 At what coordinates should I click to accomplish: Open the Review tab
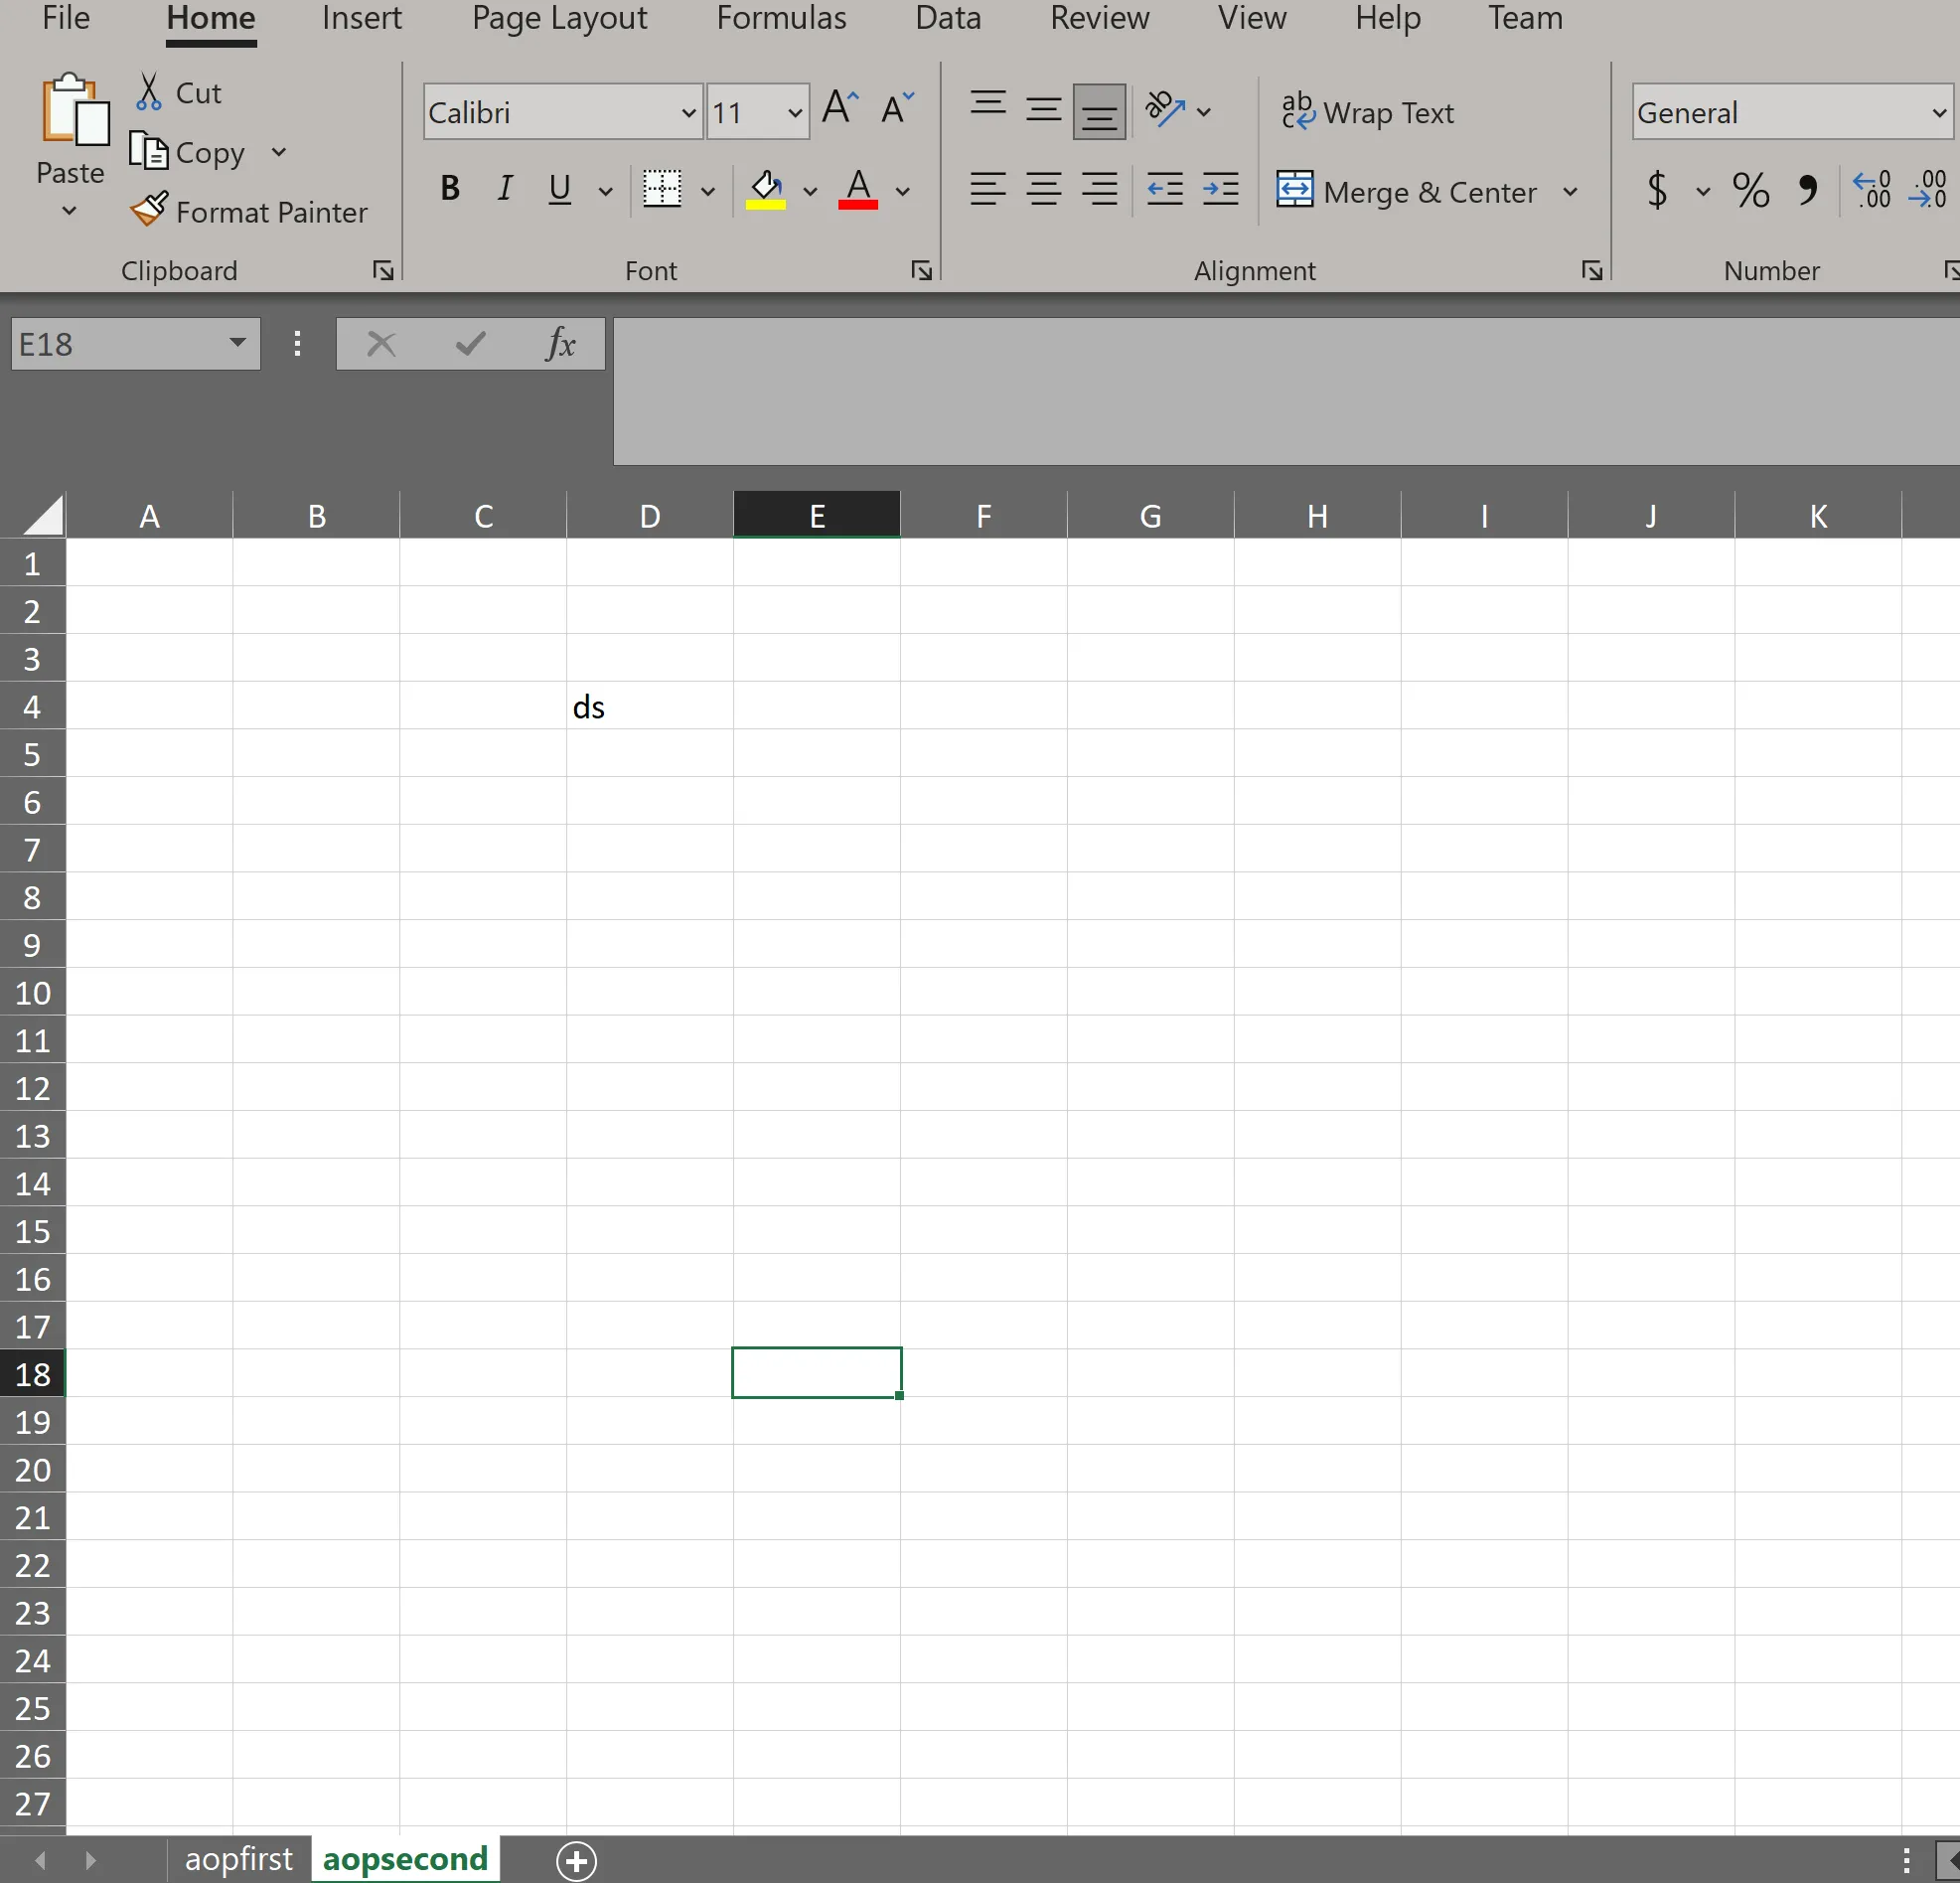point(1100,18)
